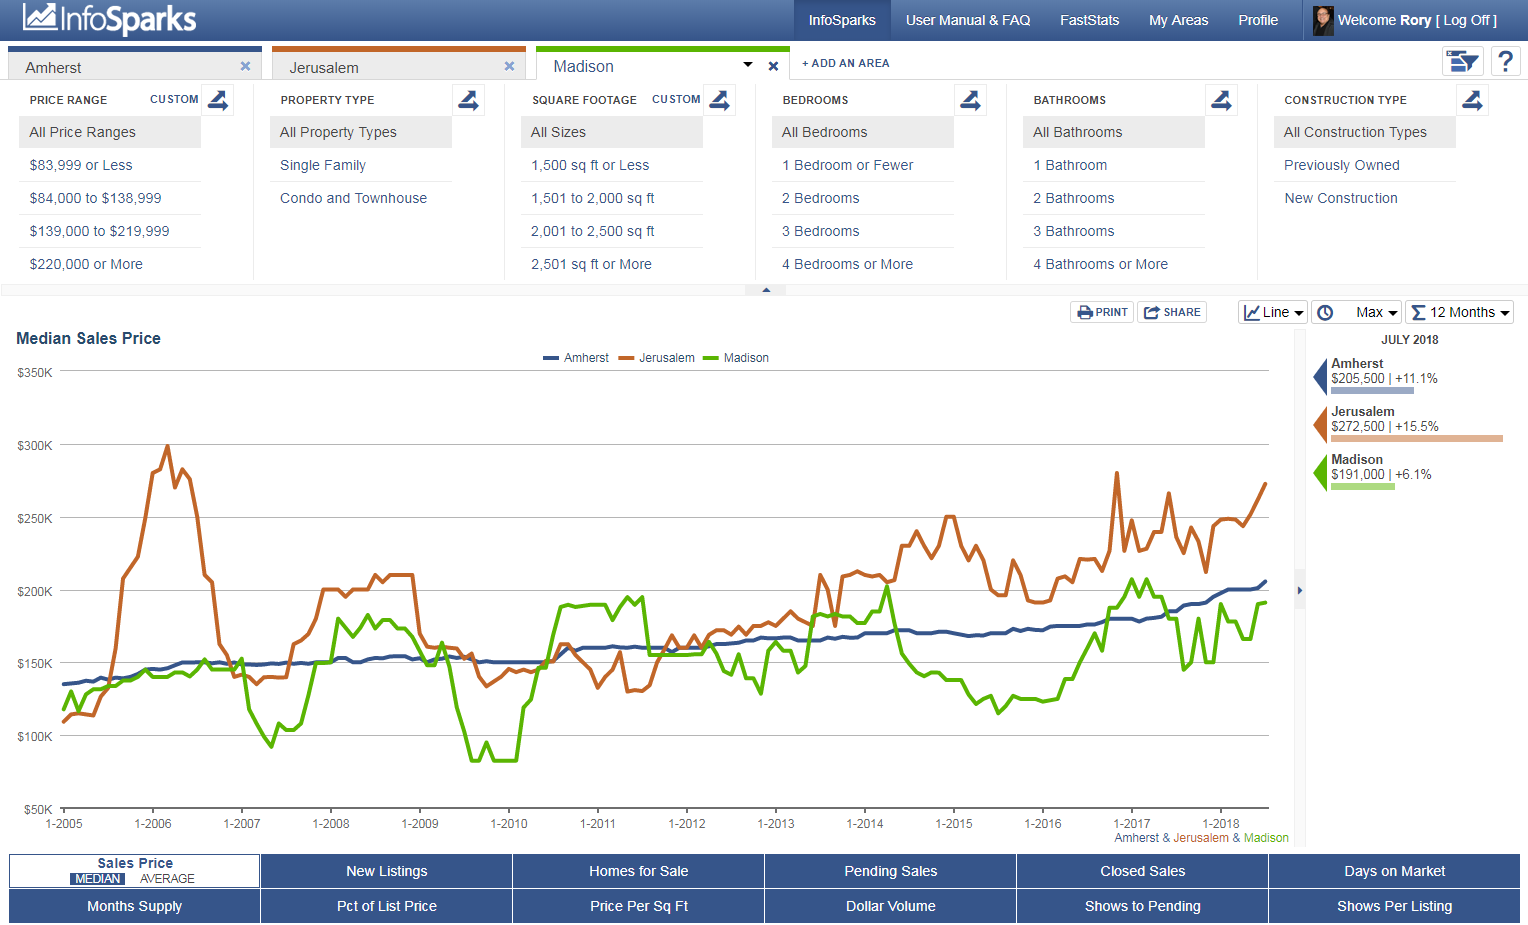Viewport: 1528px width, 925px height.
Task: Switch to the Days on Market metric
Action: 1394,871
